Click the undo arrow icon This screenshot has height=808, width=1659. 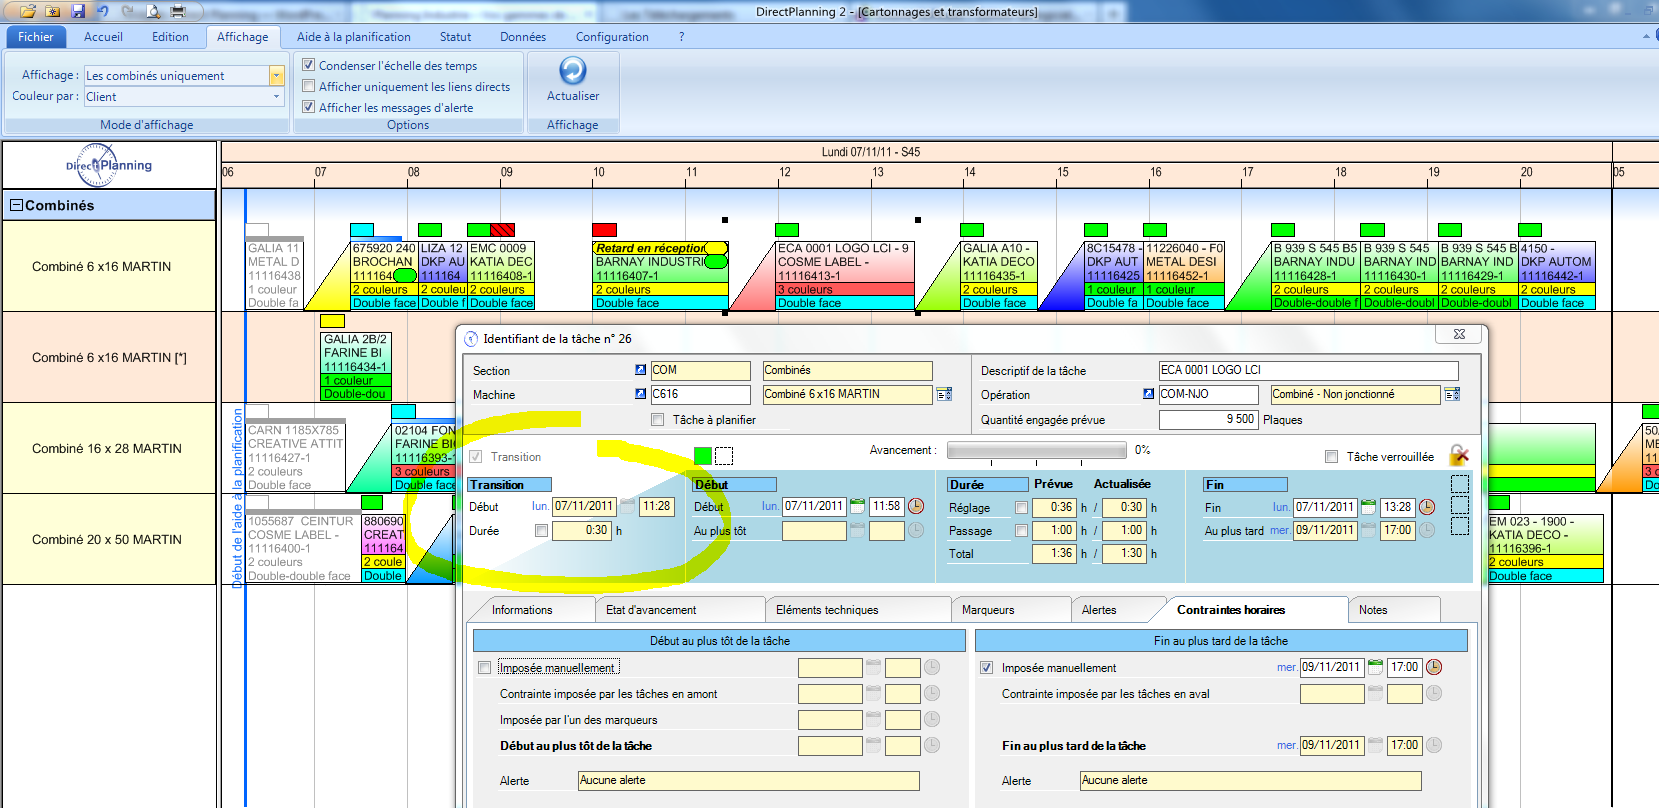tap(103, 11)
